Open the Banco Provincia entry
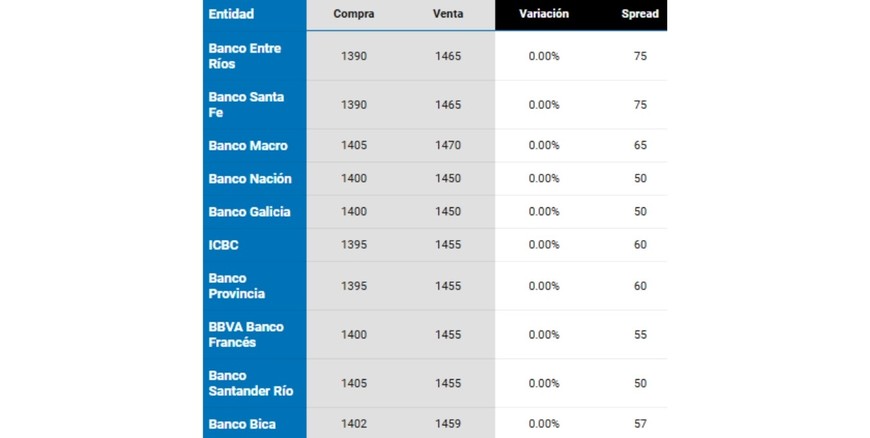 coord(237,286)
